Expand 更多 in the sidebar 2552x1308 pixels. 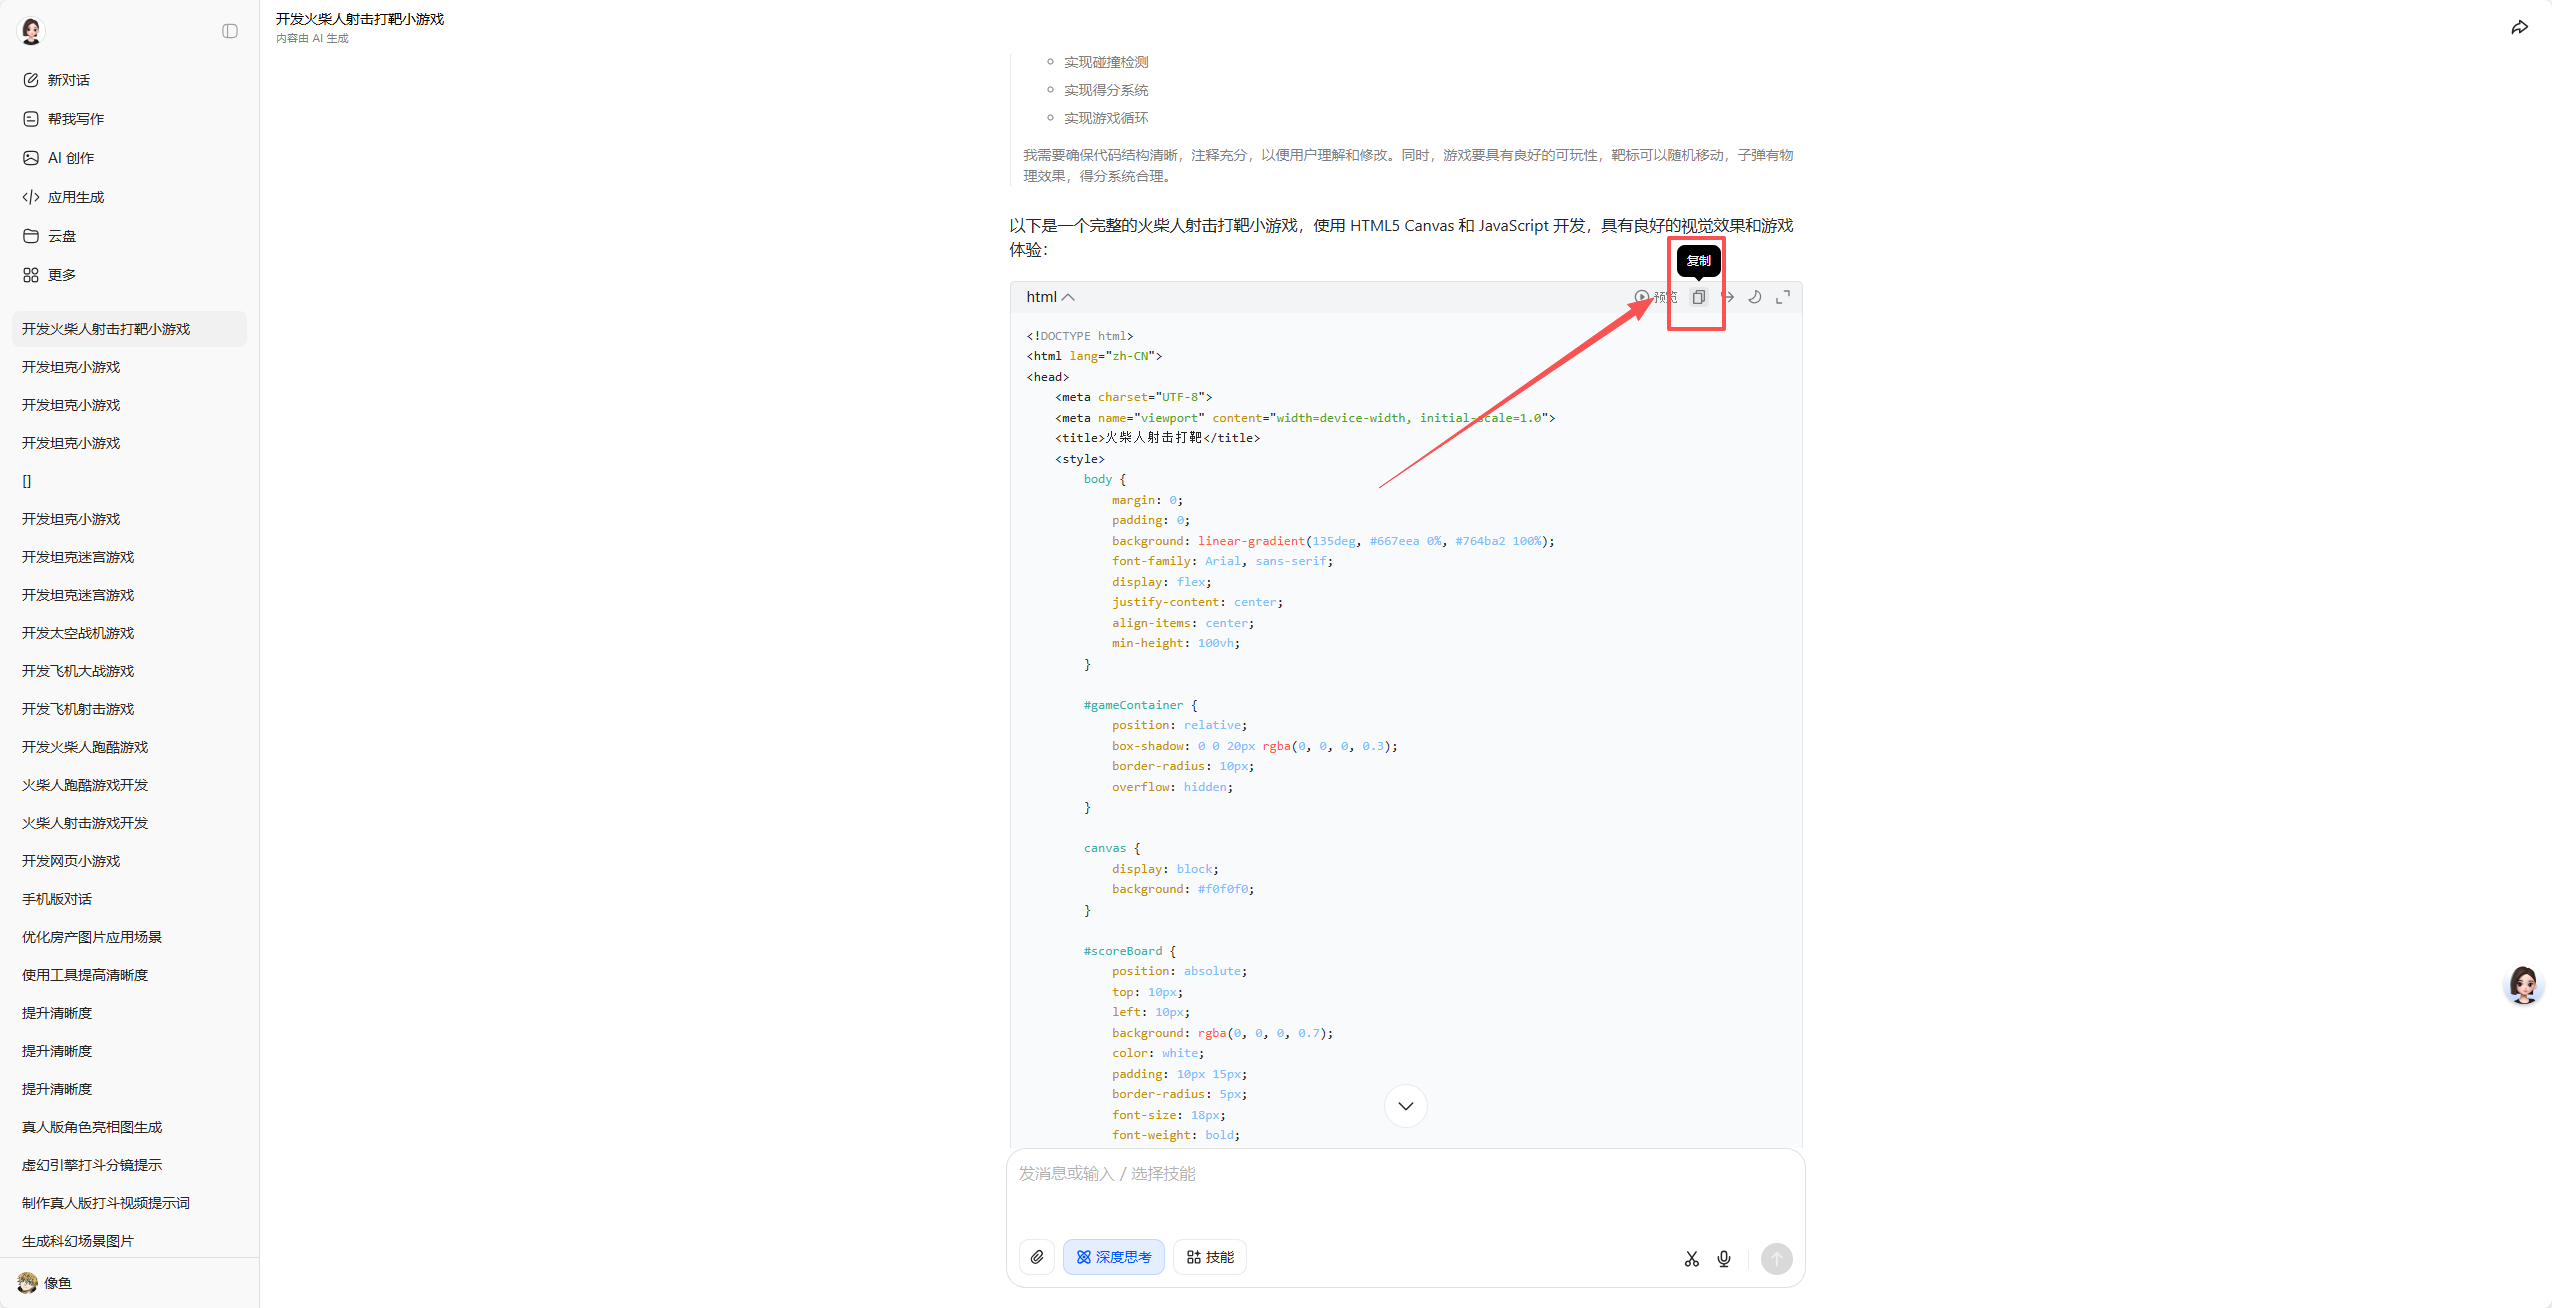click(61, 274)
